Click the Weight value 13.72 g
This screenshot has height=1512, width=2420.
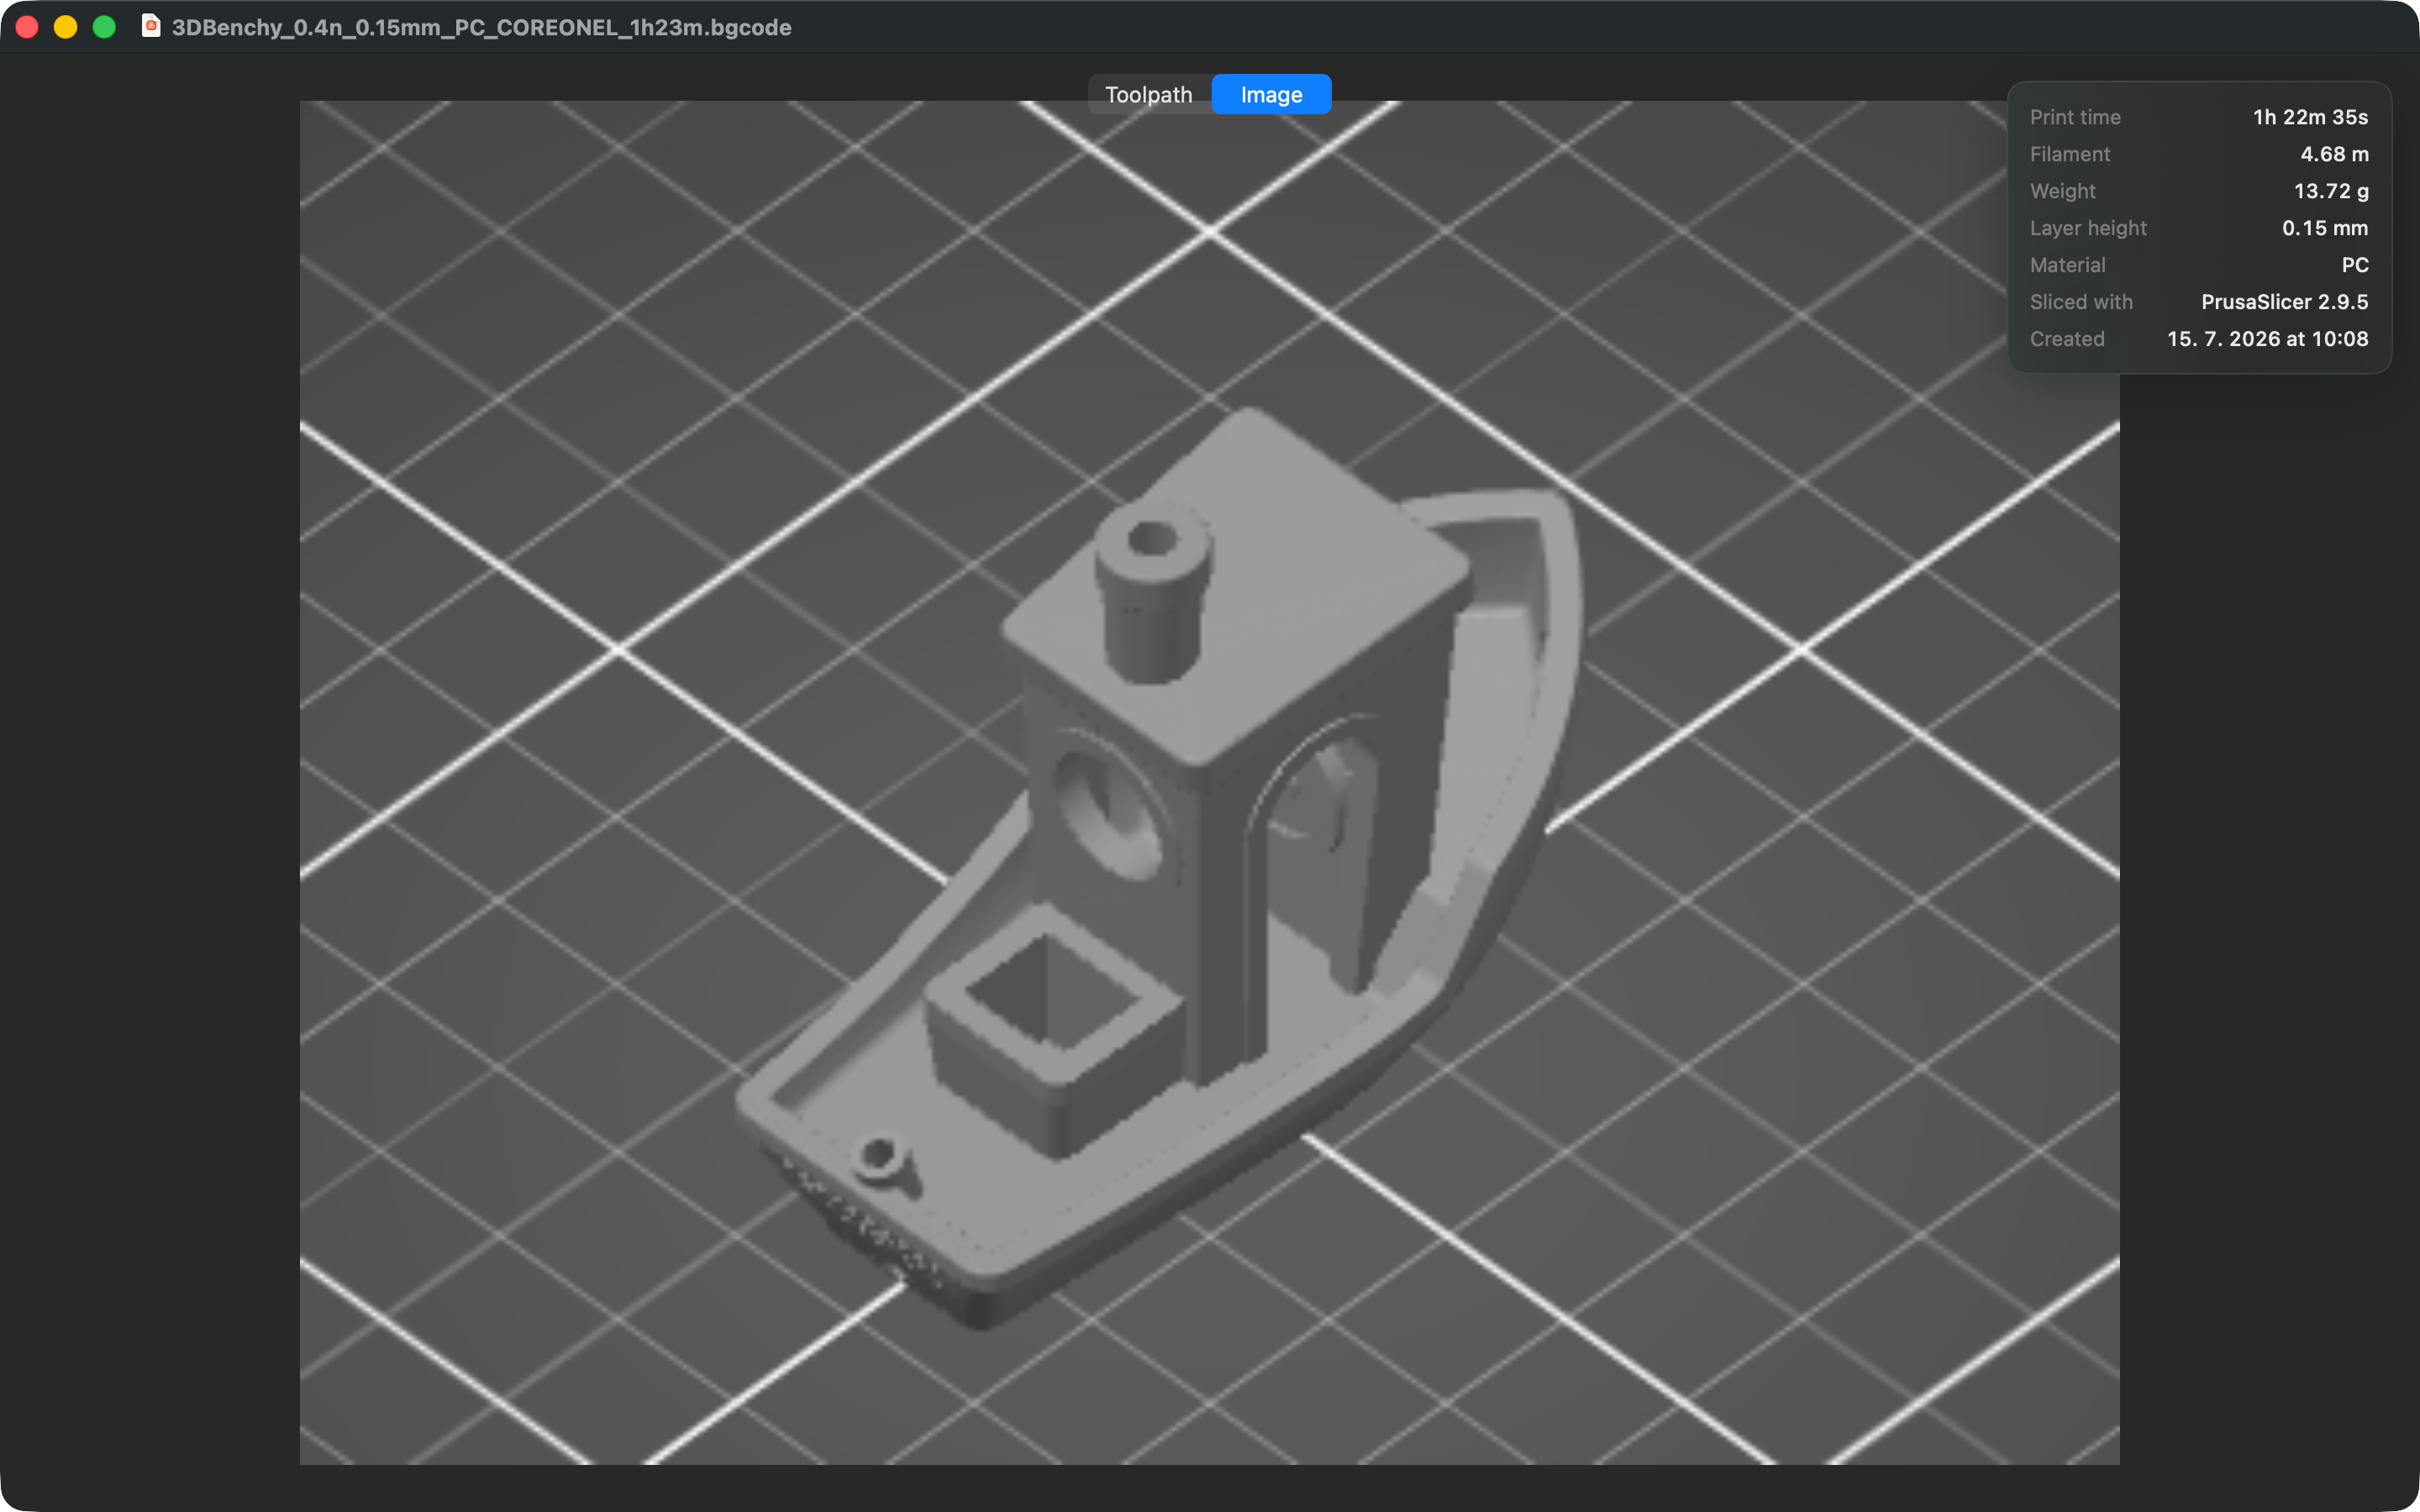[2331, 191]
